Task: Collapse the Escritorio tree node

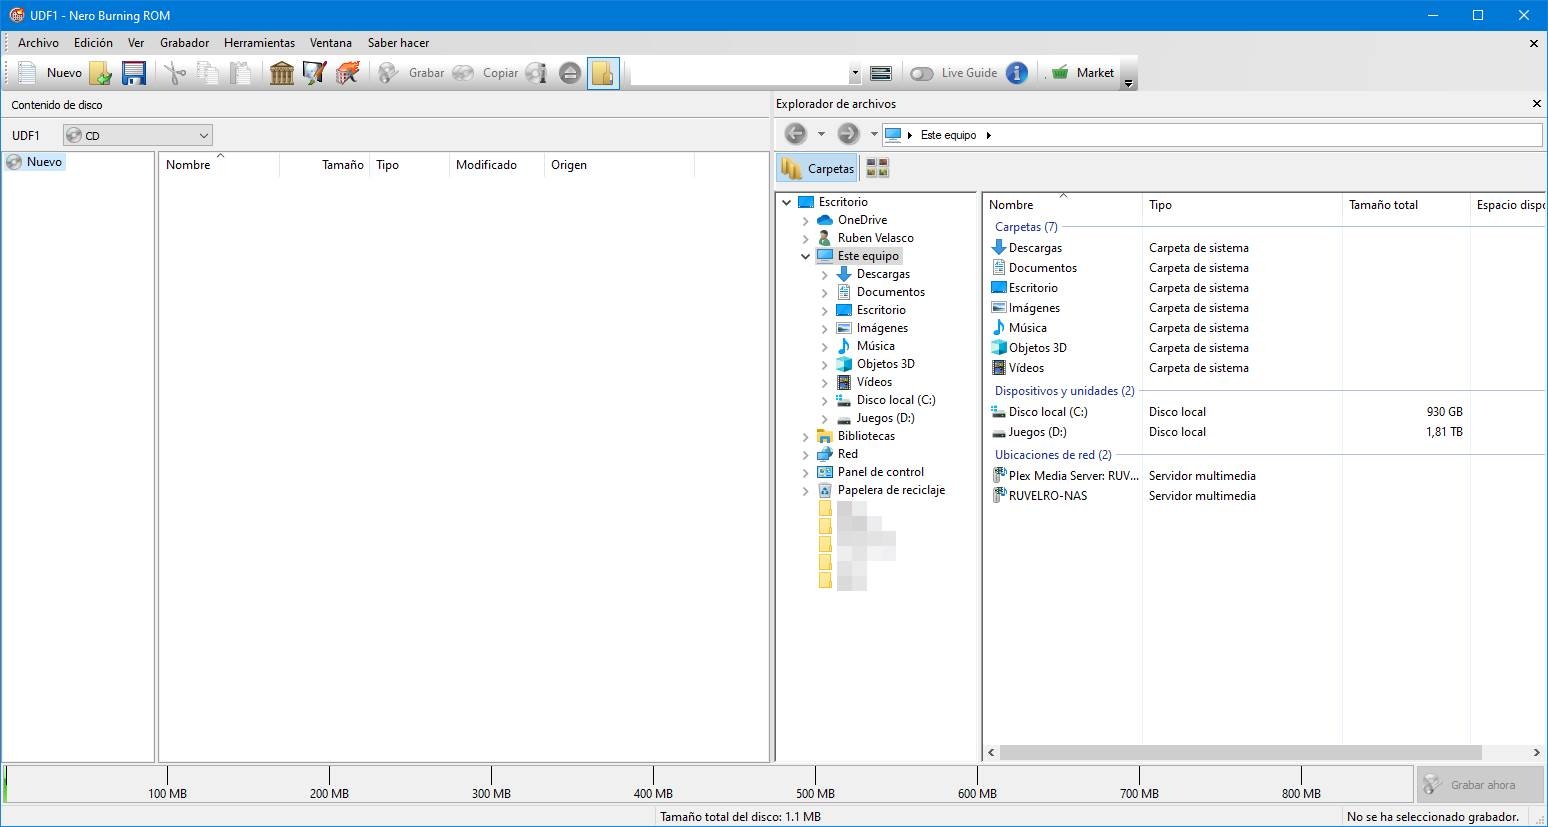Action: coord(787,202)
